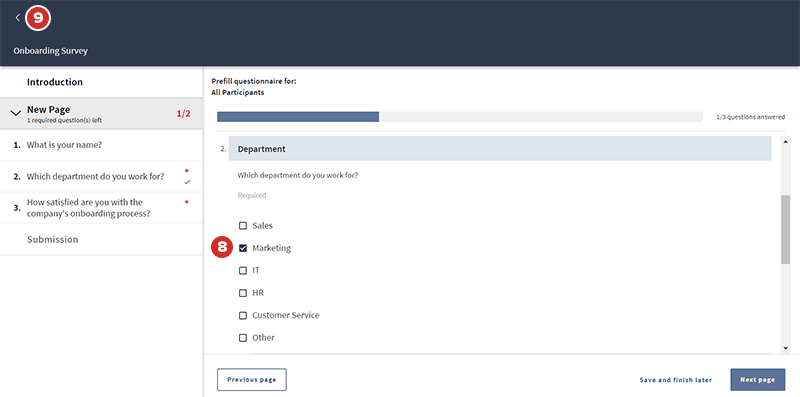Tick the IT checkbox
The image size is (800, 397).
pos(243,270)
